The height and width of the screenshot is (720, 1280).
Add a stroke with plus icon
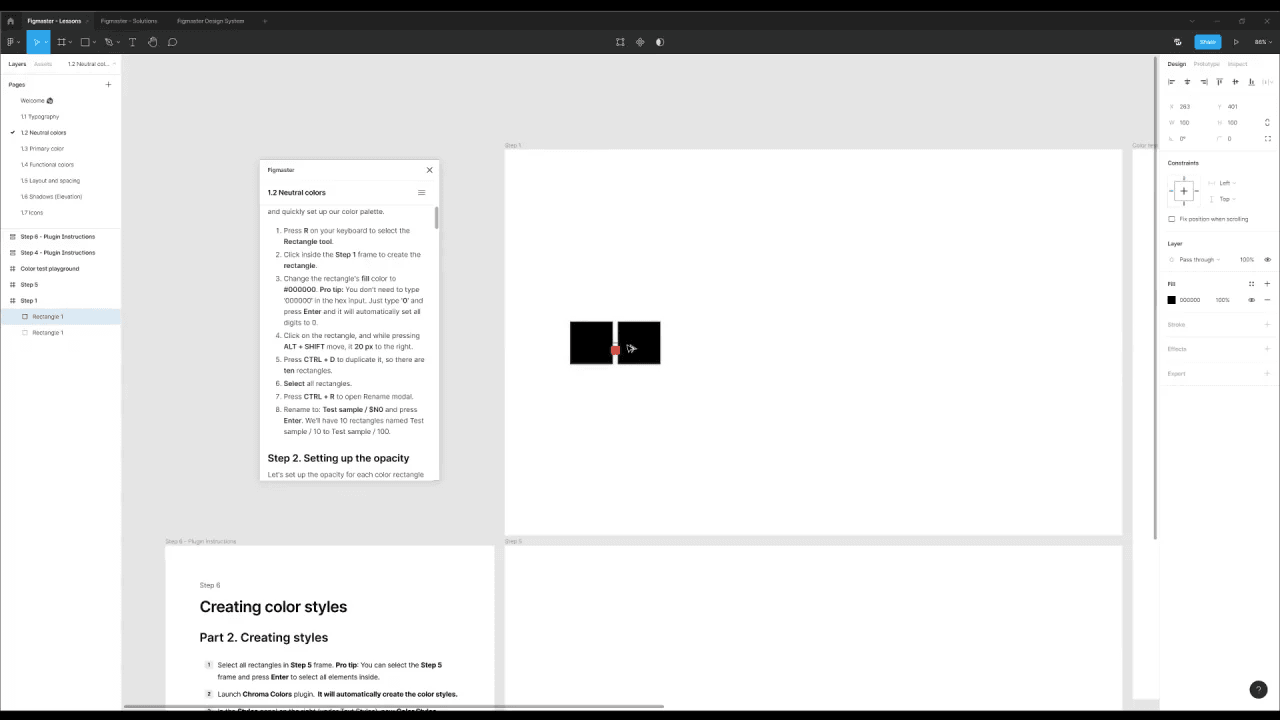(1267, 324)
